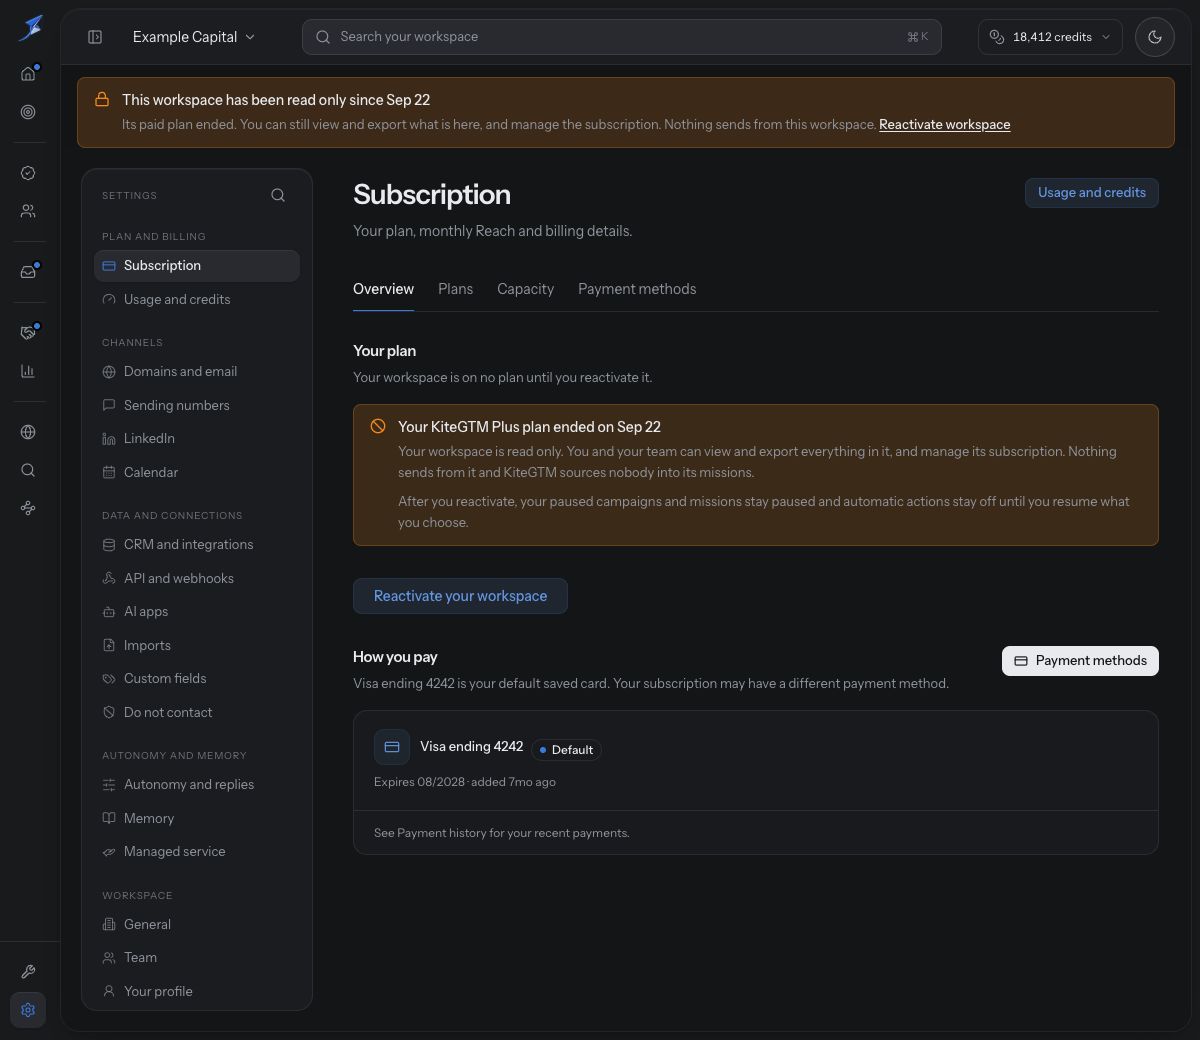Open Autonomy and replies settings
This screenshot has height=1040, width=1200.
coord(197,785)
